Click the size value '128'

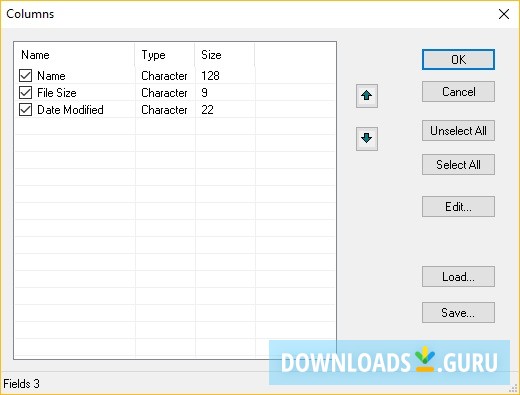(210, 76)
